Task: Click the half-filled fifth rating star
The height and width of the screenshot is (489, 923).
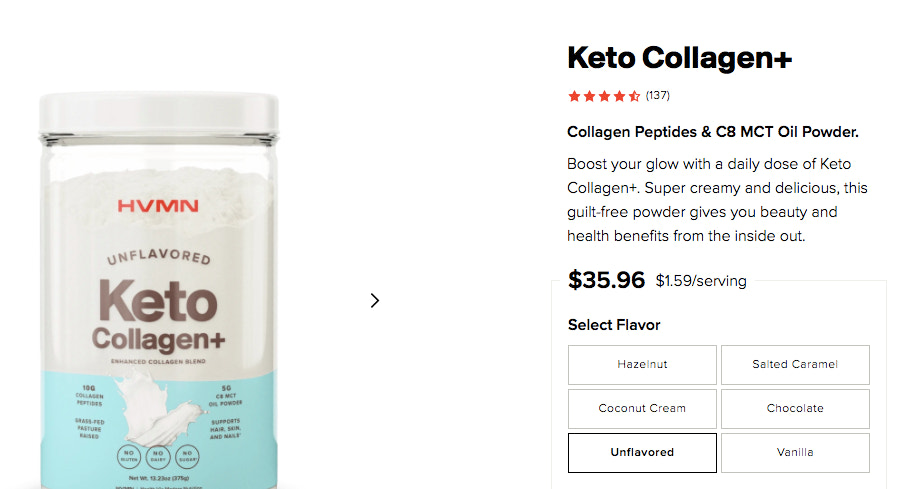Action: pos(634,96)
